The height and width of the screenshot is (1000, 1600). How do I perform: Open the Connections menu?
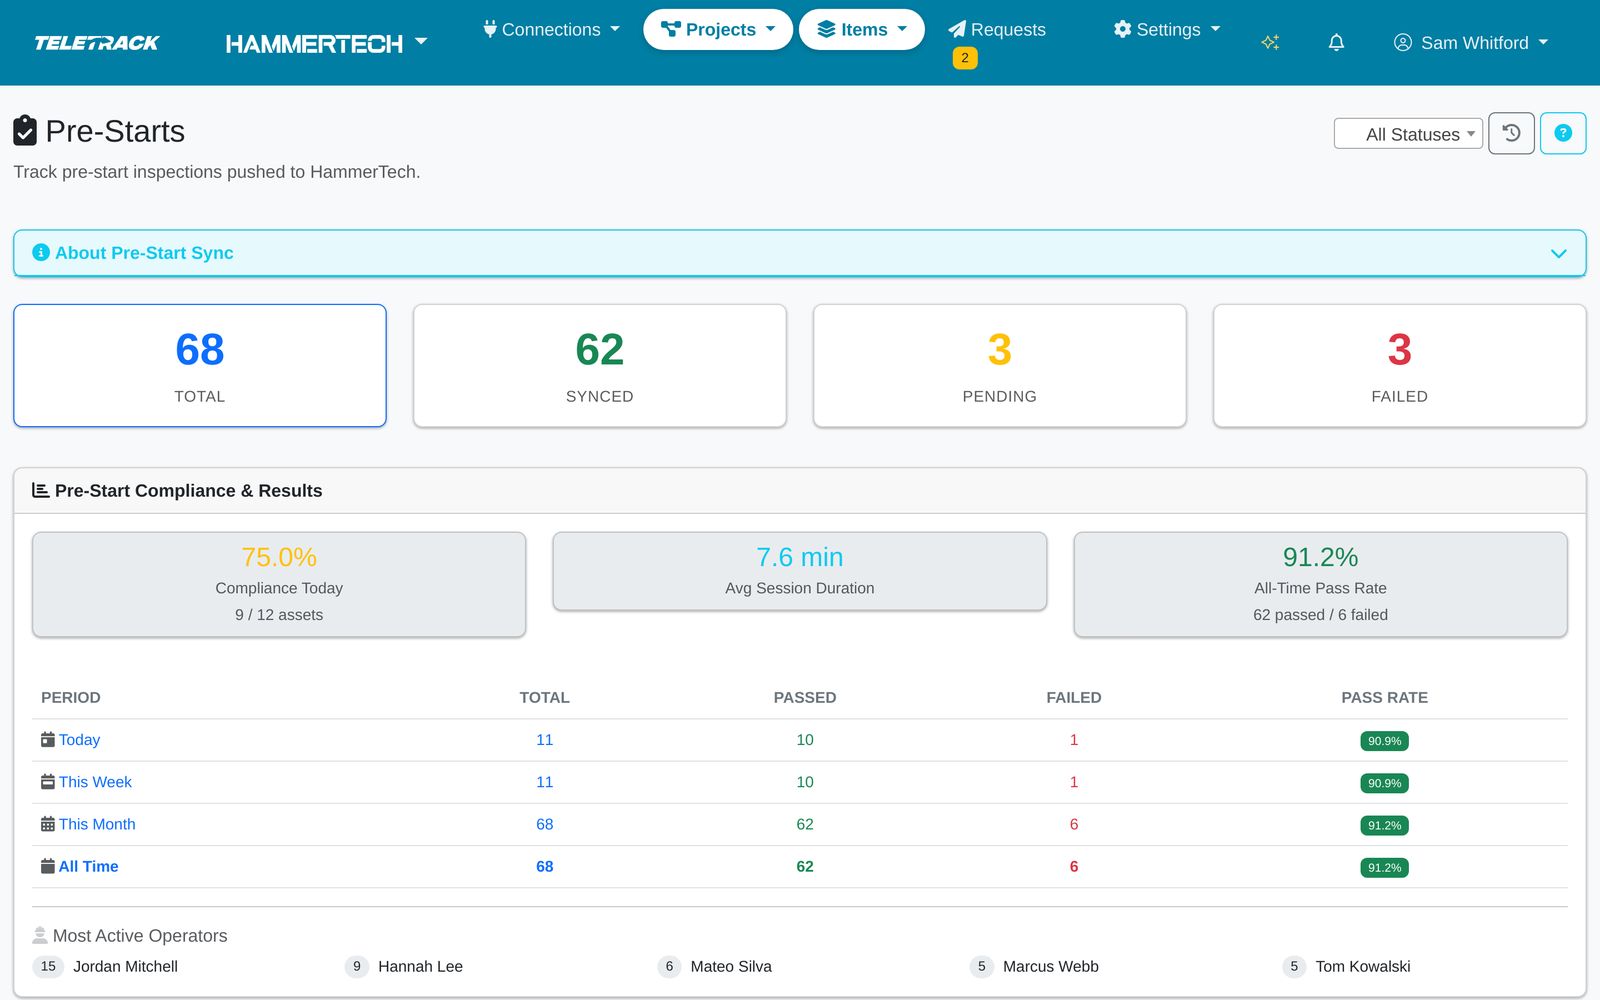point(551,30)
